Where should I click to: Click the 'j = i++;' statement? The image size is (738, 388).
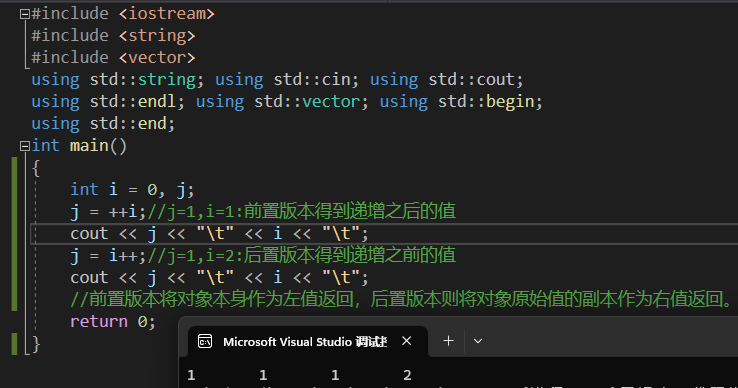108,256
